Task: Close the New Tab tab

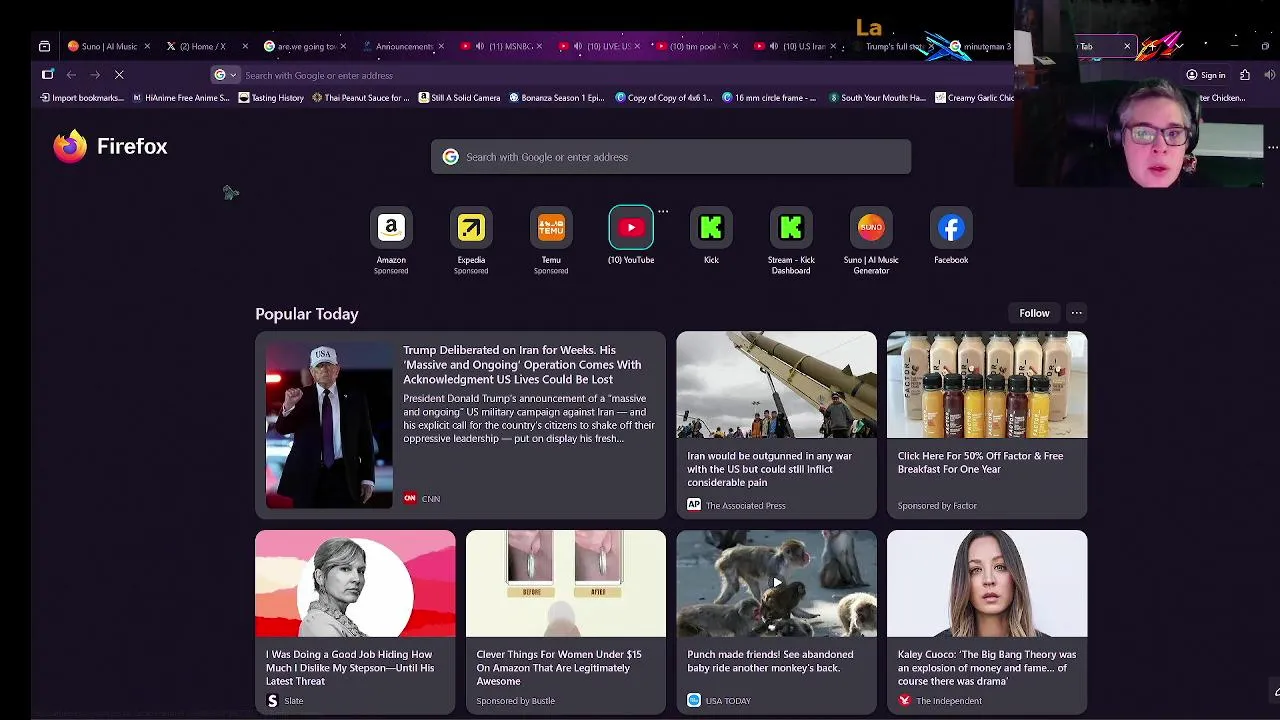Action: 1127,46
